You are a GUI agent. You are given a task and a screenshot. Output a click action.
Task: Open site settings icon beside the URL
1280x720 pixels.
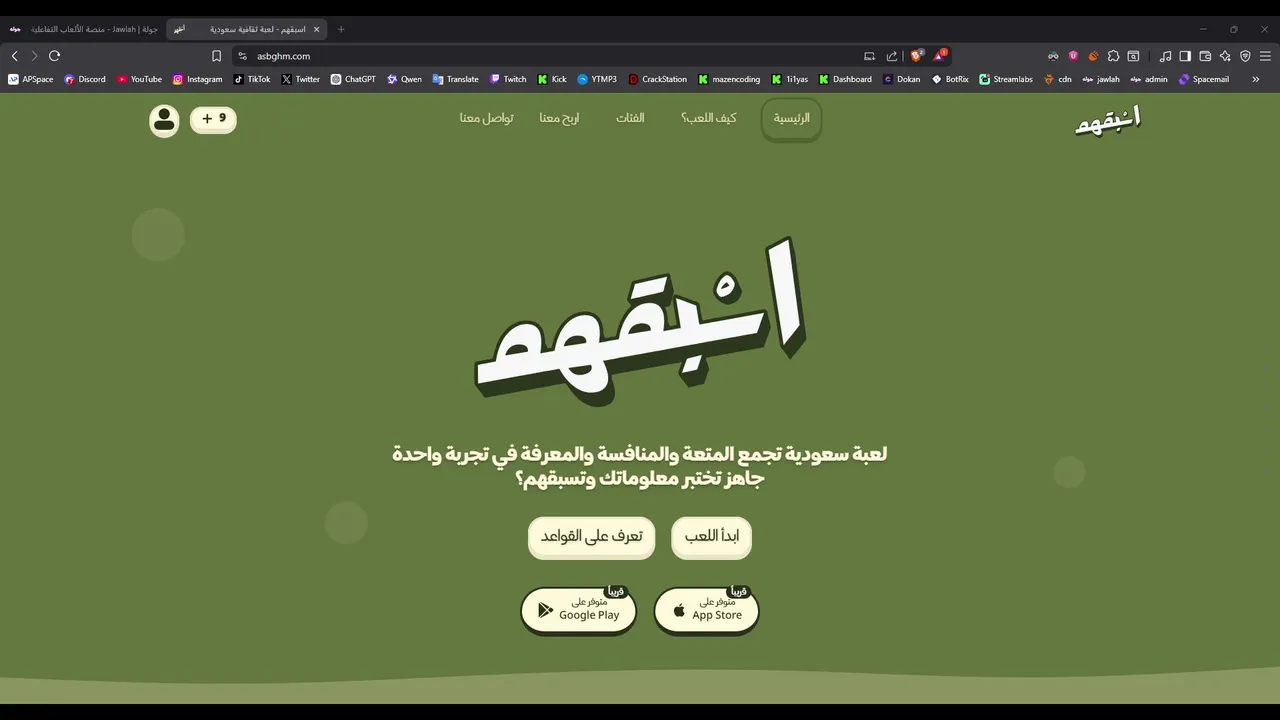[242, 56]
